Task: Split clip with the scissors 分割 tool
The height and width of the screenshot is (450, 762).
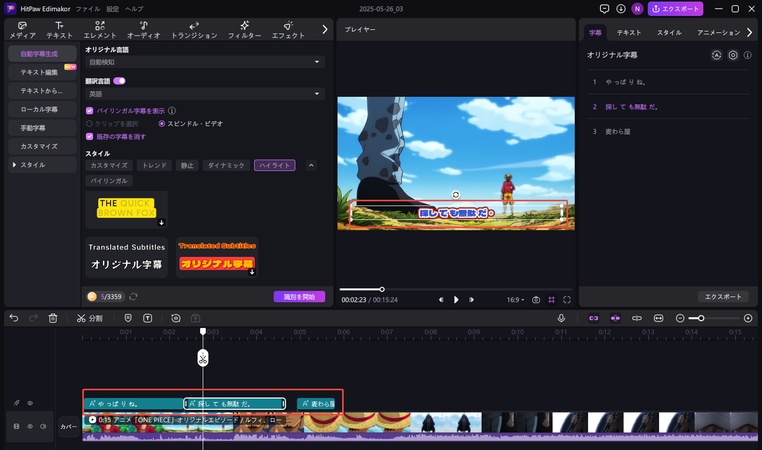Action: [x=89, y=318]
